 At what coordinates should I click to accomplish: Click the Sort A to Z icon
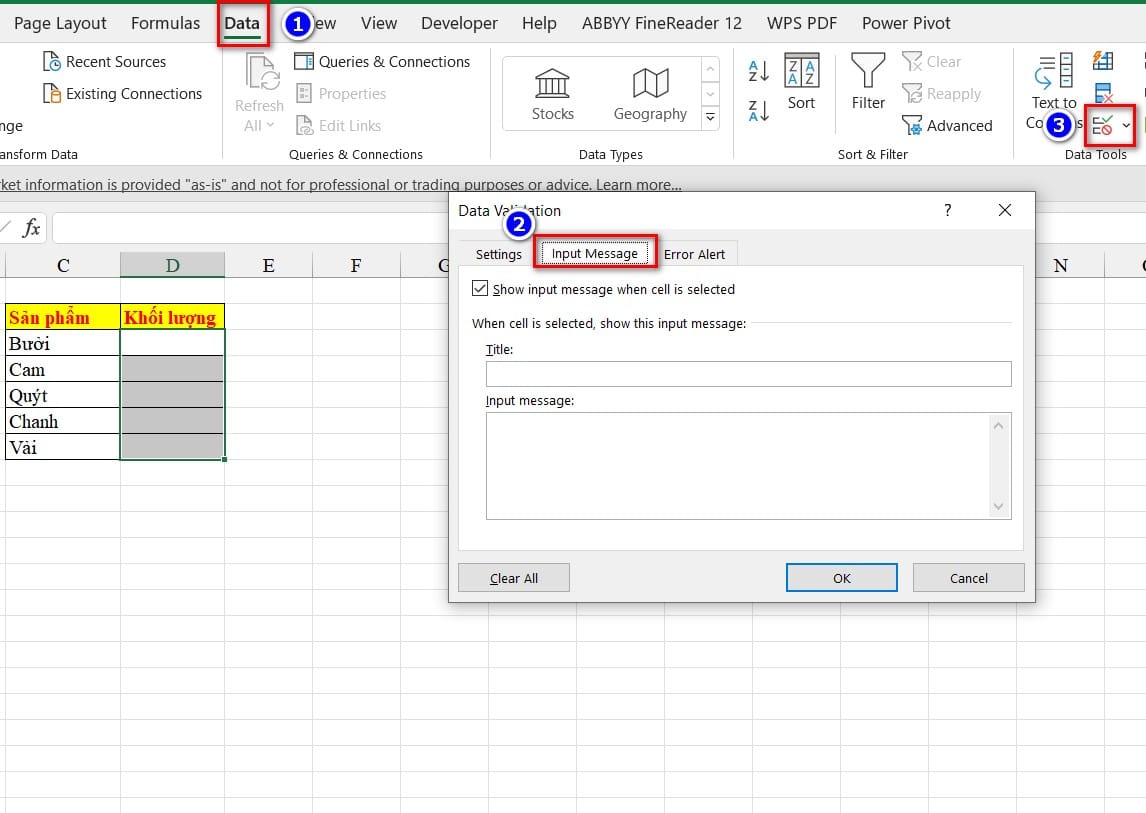click(x=757, y=71)
